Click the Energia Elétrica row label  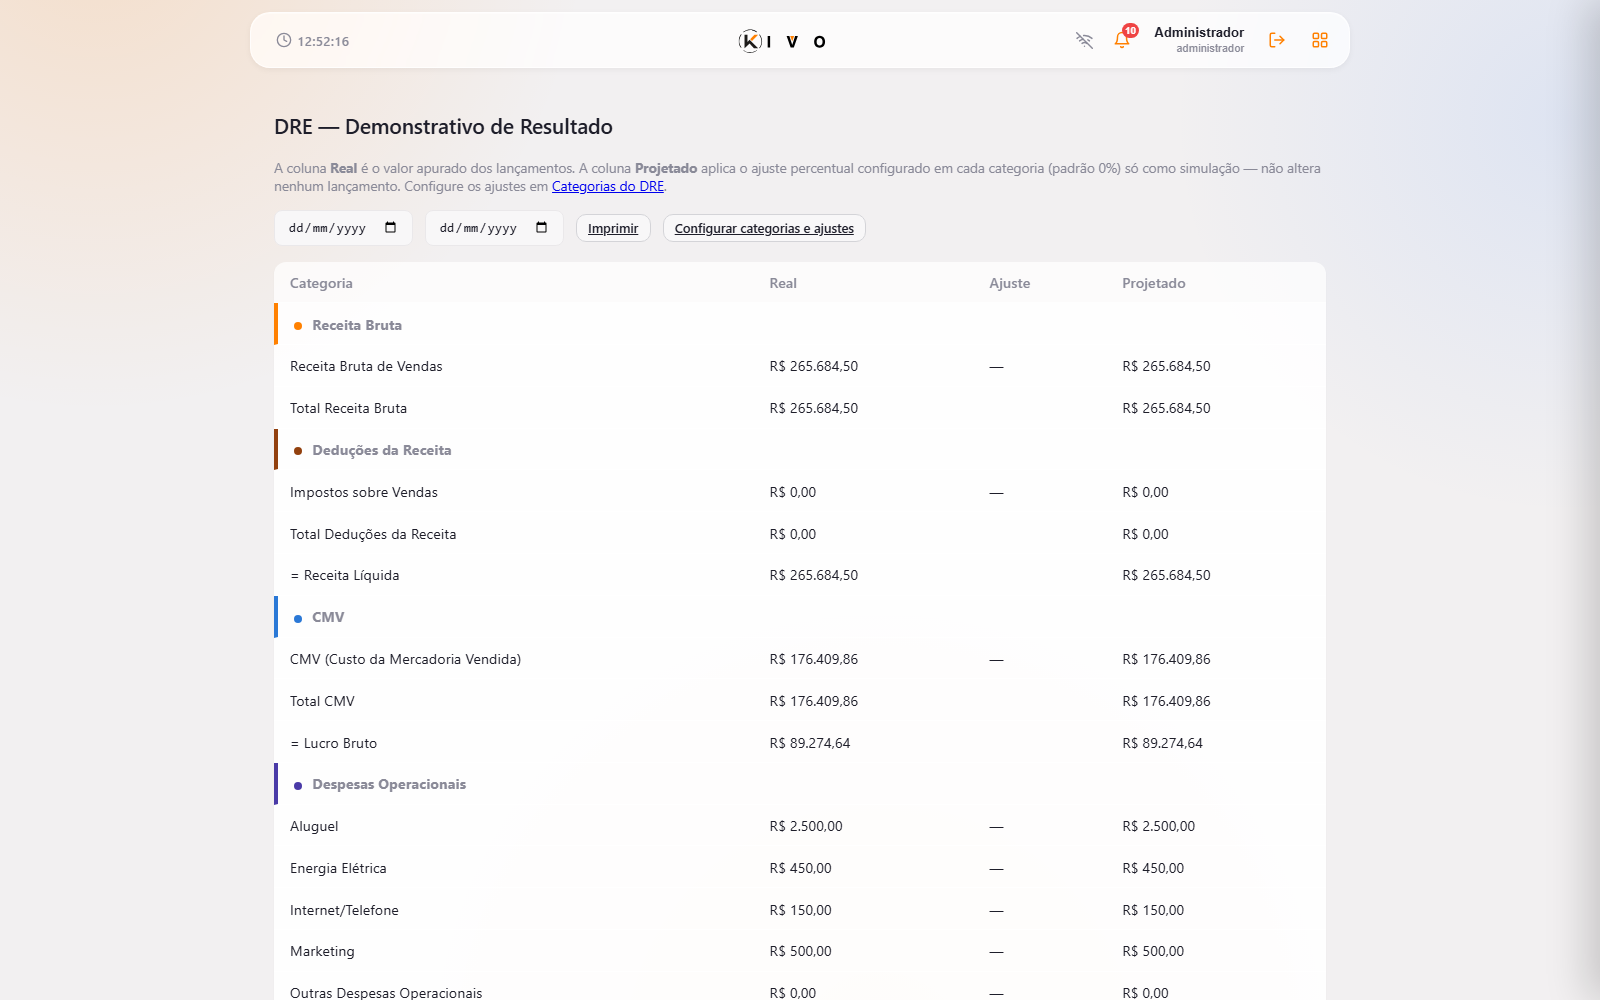point(338,868)
